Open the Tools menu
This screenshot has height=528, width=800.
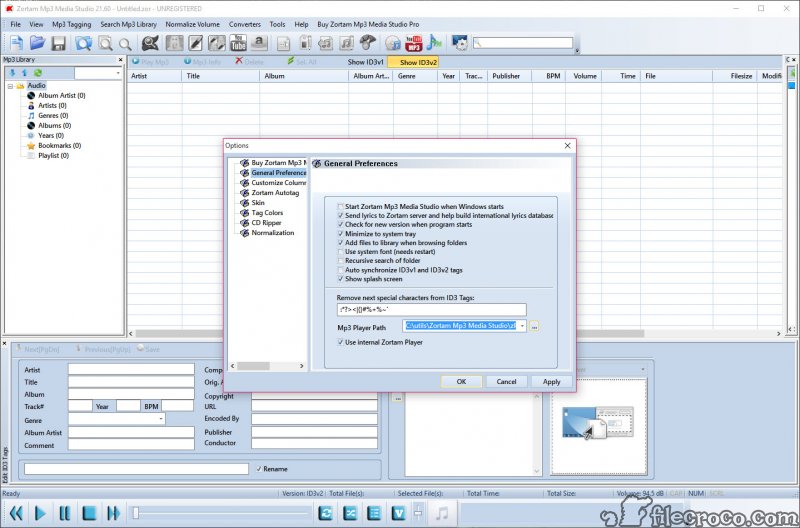[277, 24]
